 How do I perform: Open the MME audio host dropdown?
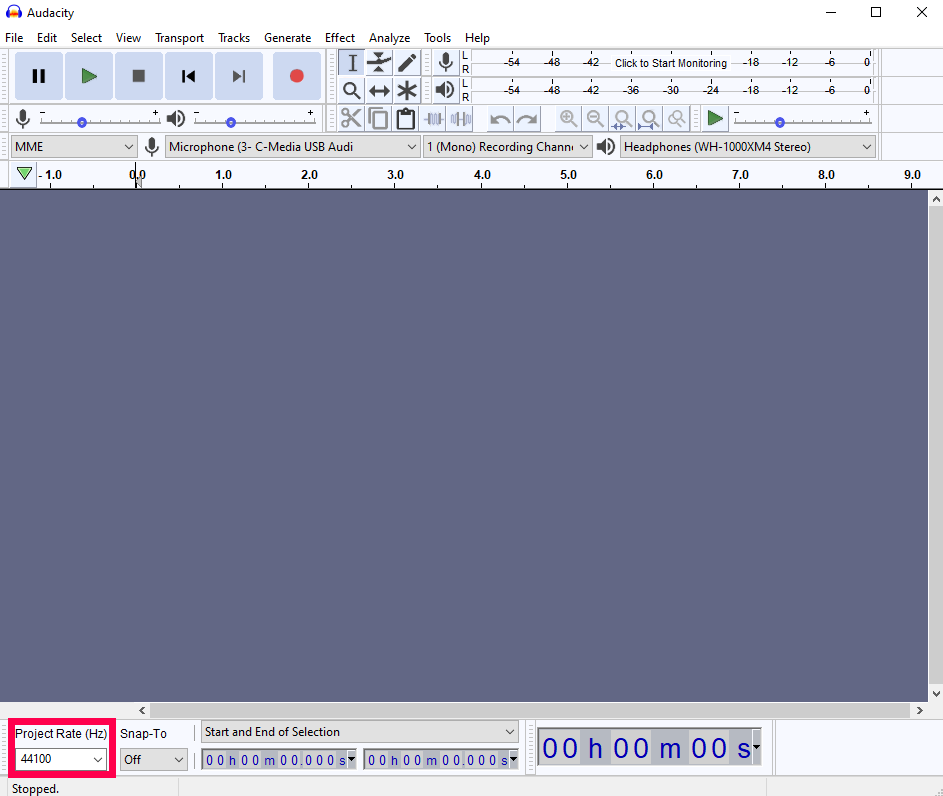coord(74,147)
